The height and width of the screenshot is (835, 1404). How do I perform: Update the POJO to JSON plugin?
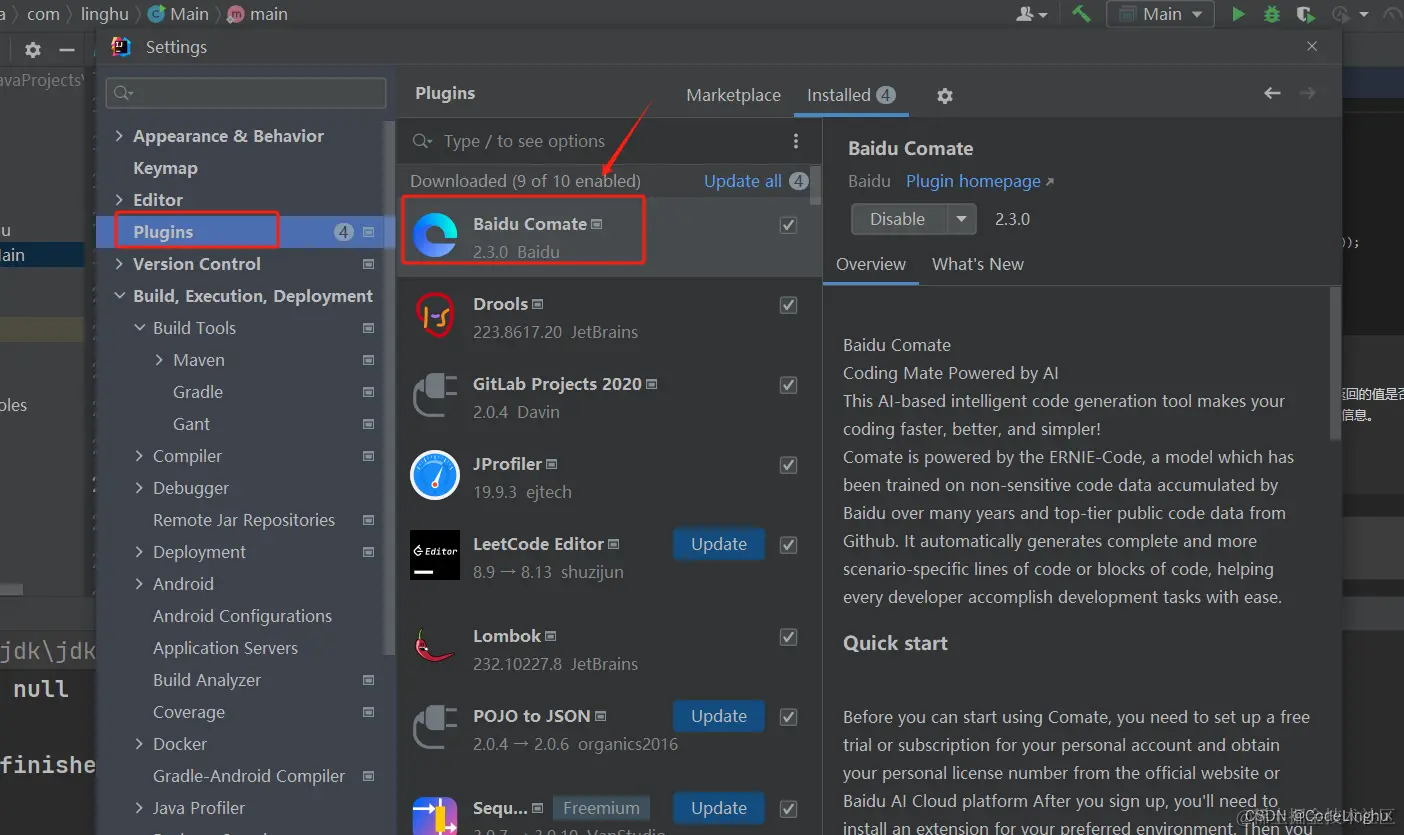pos(719,716)
